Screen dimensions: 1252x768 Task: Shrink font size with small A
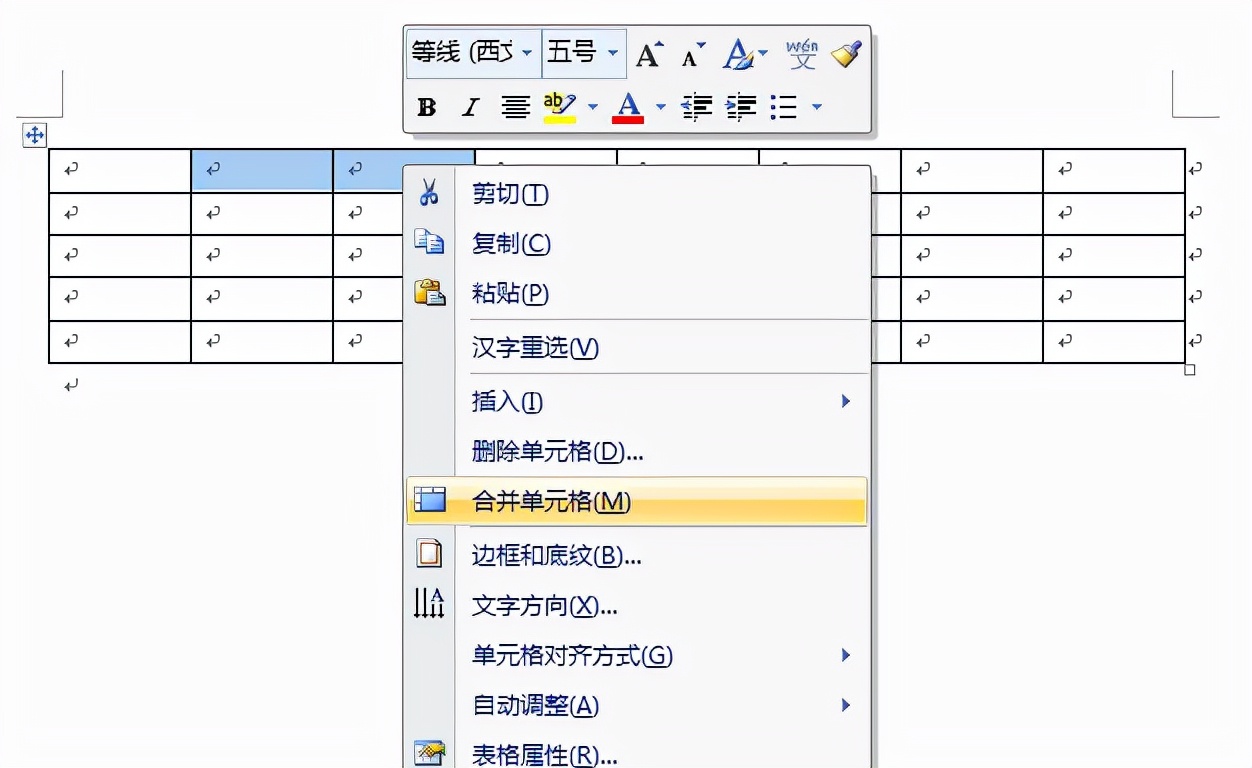pyautogui.click(x=693, y=54)
